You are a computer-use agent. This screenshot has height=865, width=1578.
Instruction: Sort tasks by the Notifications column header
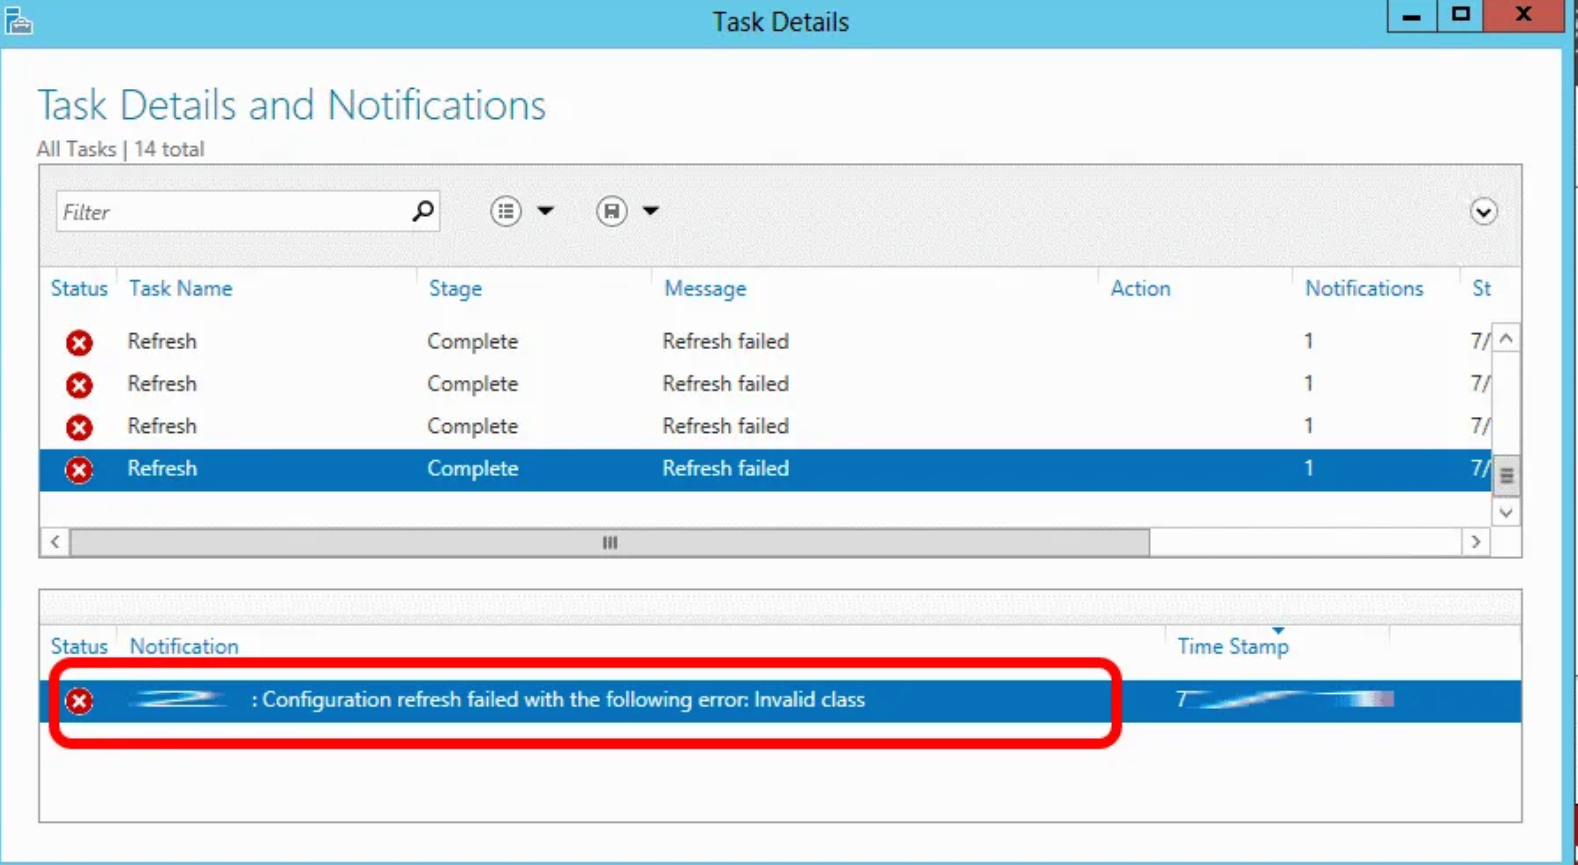coord(1364,288)
